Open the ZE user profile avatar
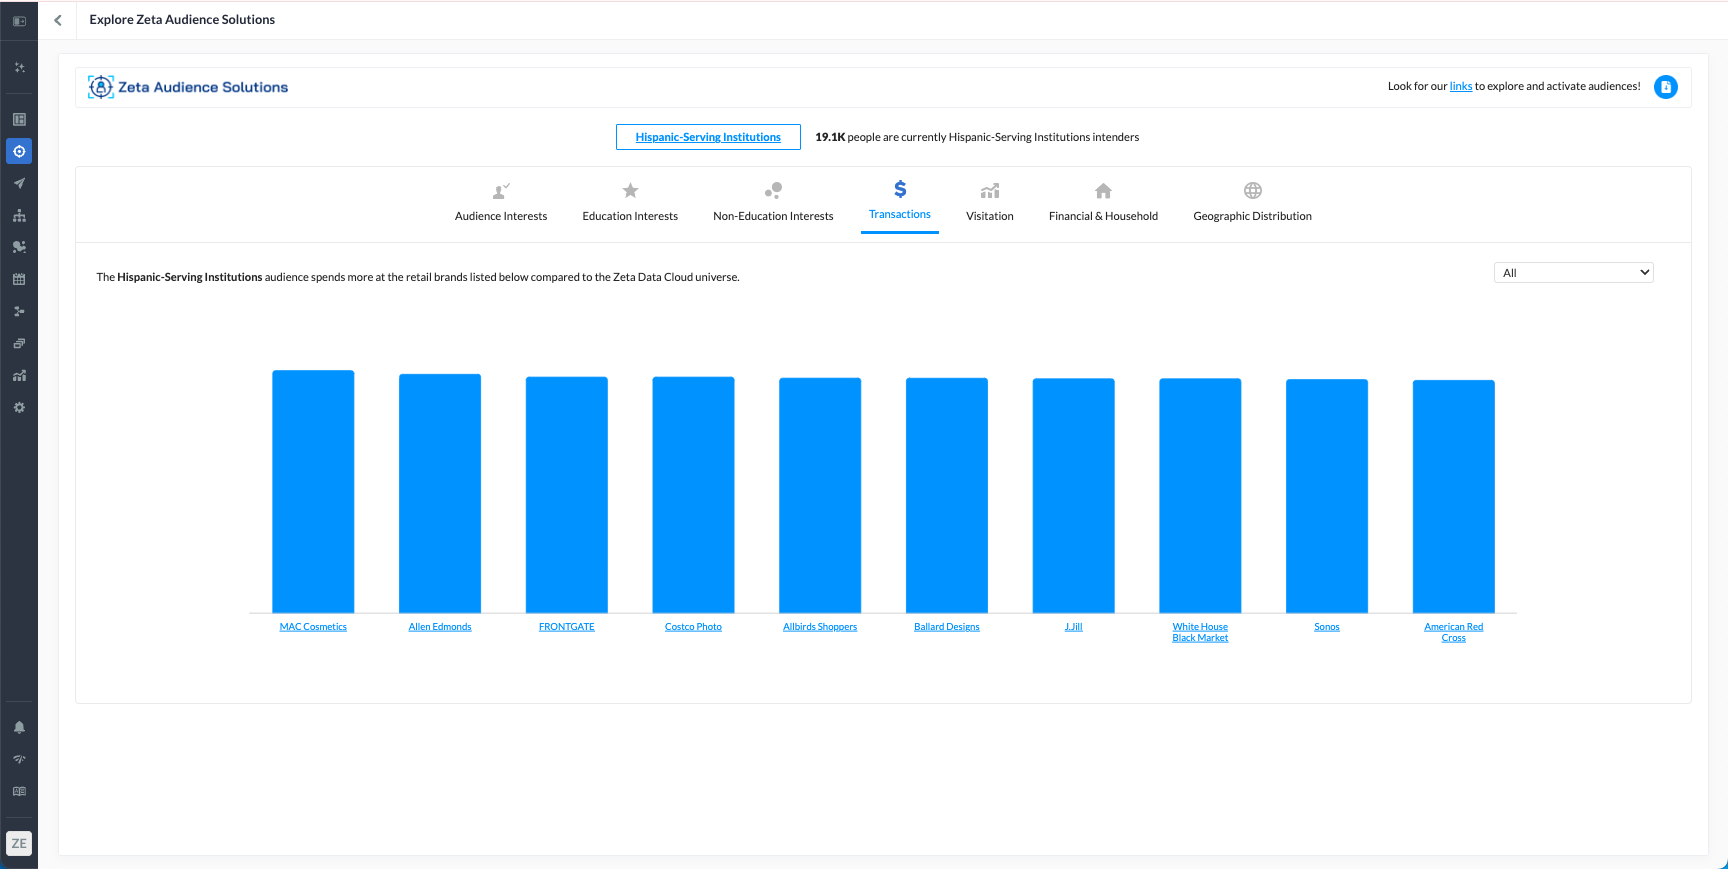This screenshot has height=869, width=1728. (x=19, y=843)
